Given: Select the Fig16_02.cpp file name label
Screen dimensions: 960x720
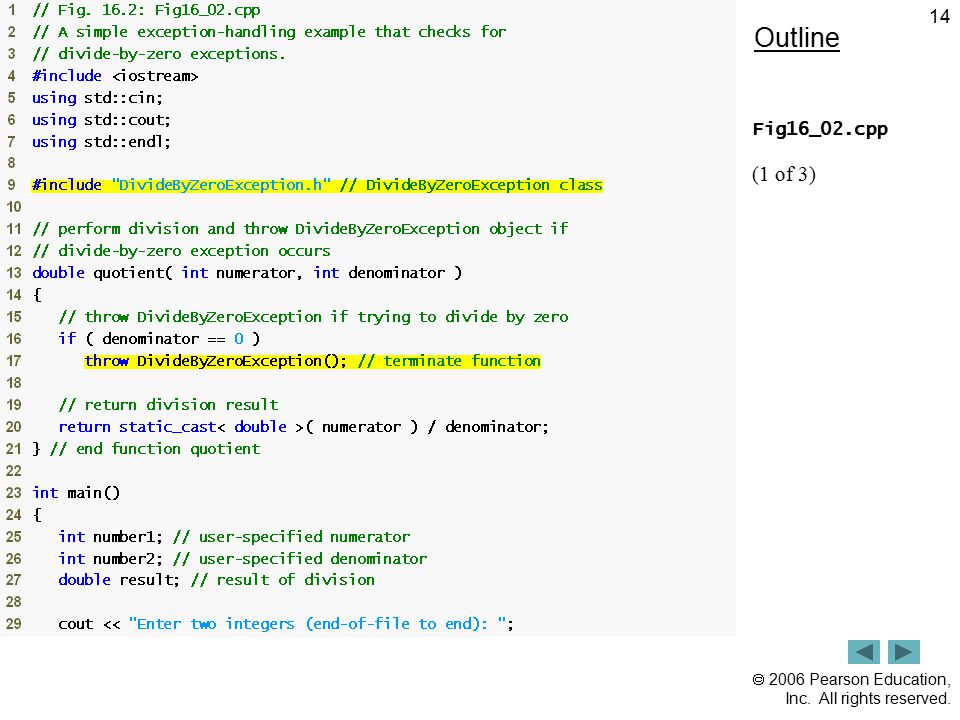Looking at the screenshot, I should tap(820, 129).
